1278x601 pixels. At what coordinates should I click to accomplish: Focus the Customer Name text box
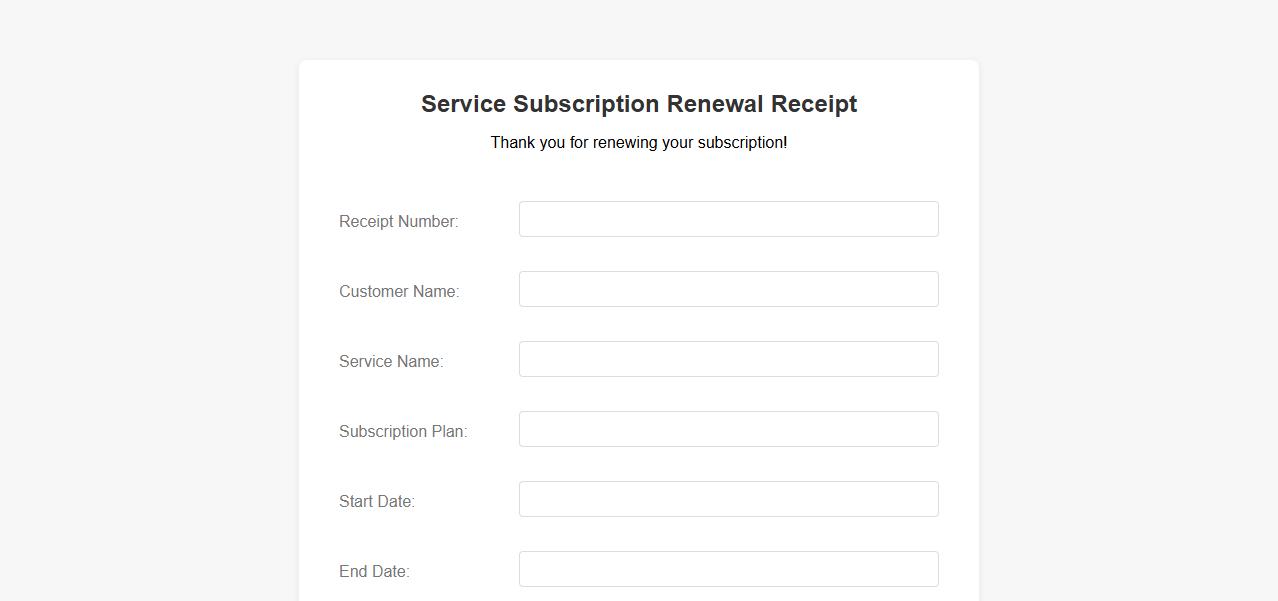728,289
